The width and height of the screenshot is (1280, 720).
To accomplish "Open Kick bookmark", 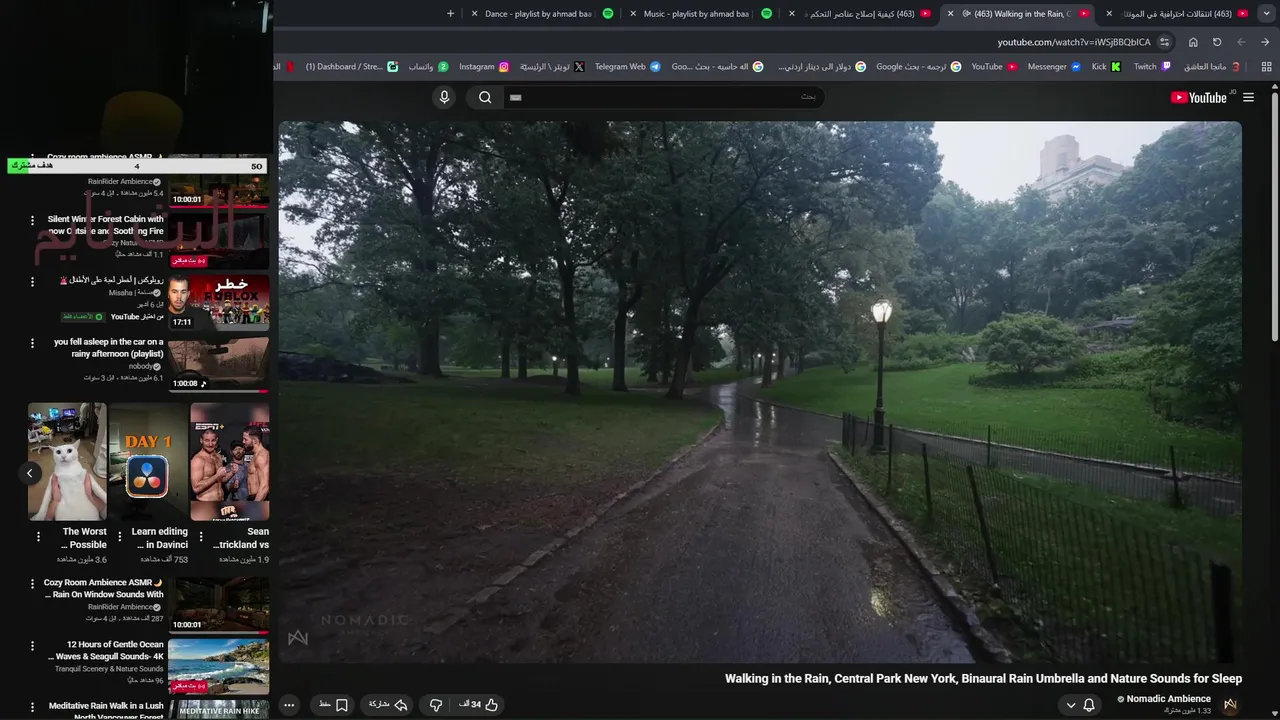I will (1106, 67).
